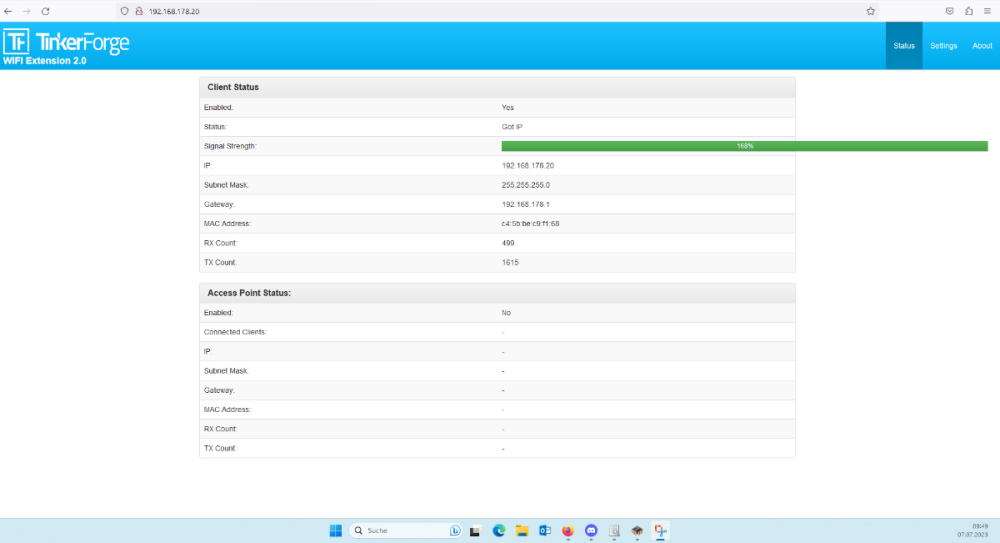Select the Status tab

(904, 46)
